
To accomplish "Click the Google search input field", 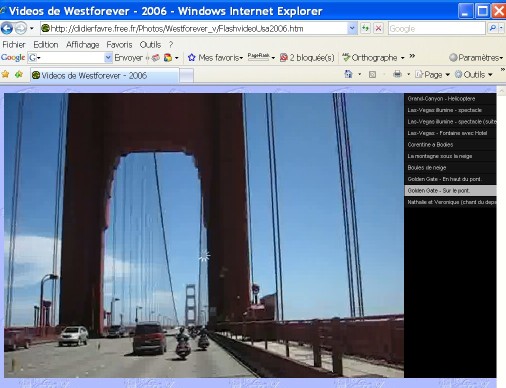I will coord(437,29).
